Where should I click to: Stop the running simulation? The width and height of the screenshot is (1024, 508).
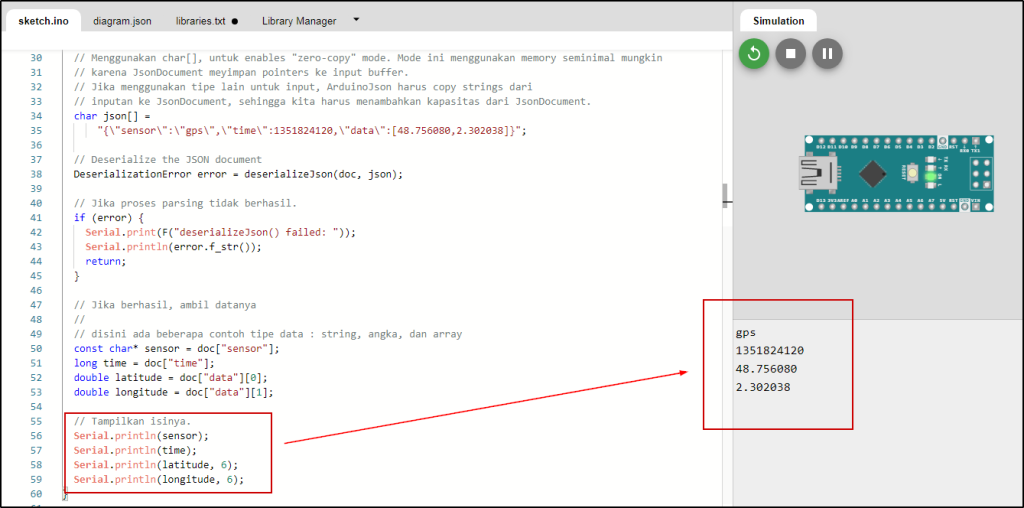pyautogui.click(x=790, y=54)
